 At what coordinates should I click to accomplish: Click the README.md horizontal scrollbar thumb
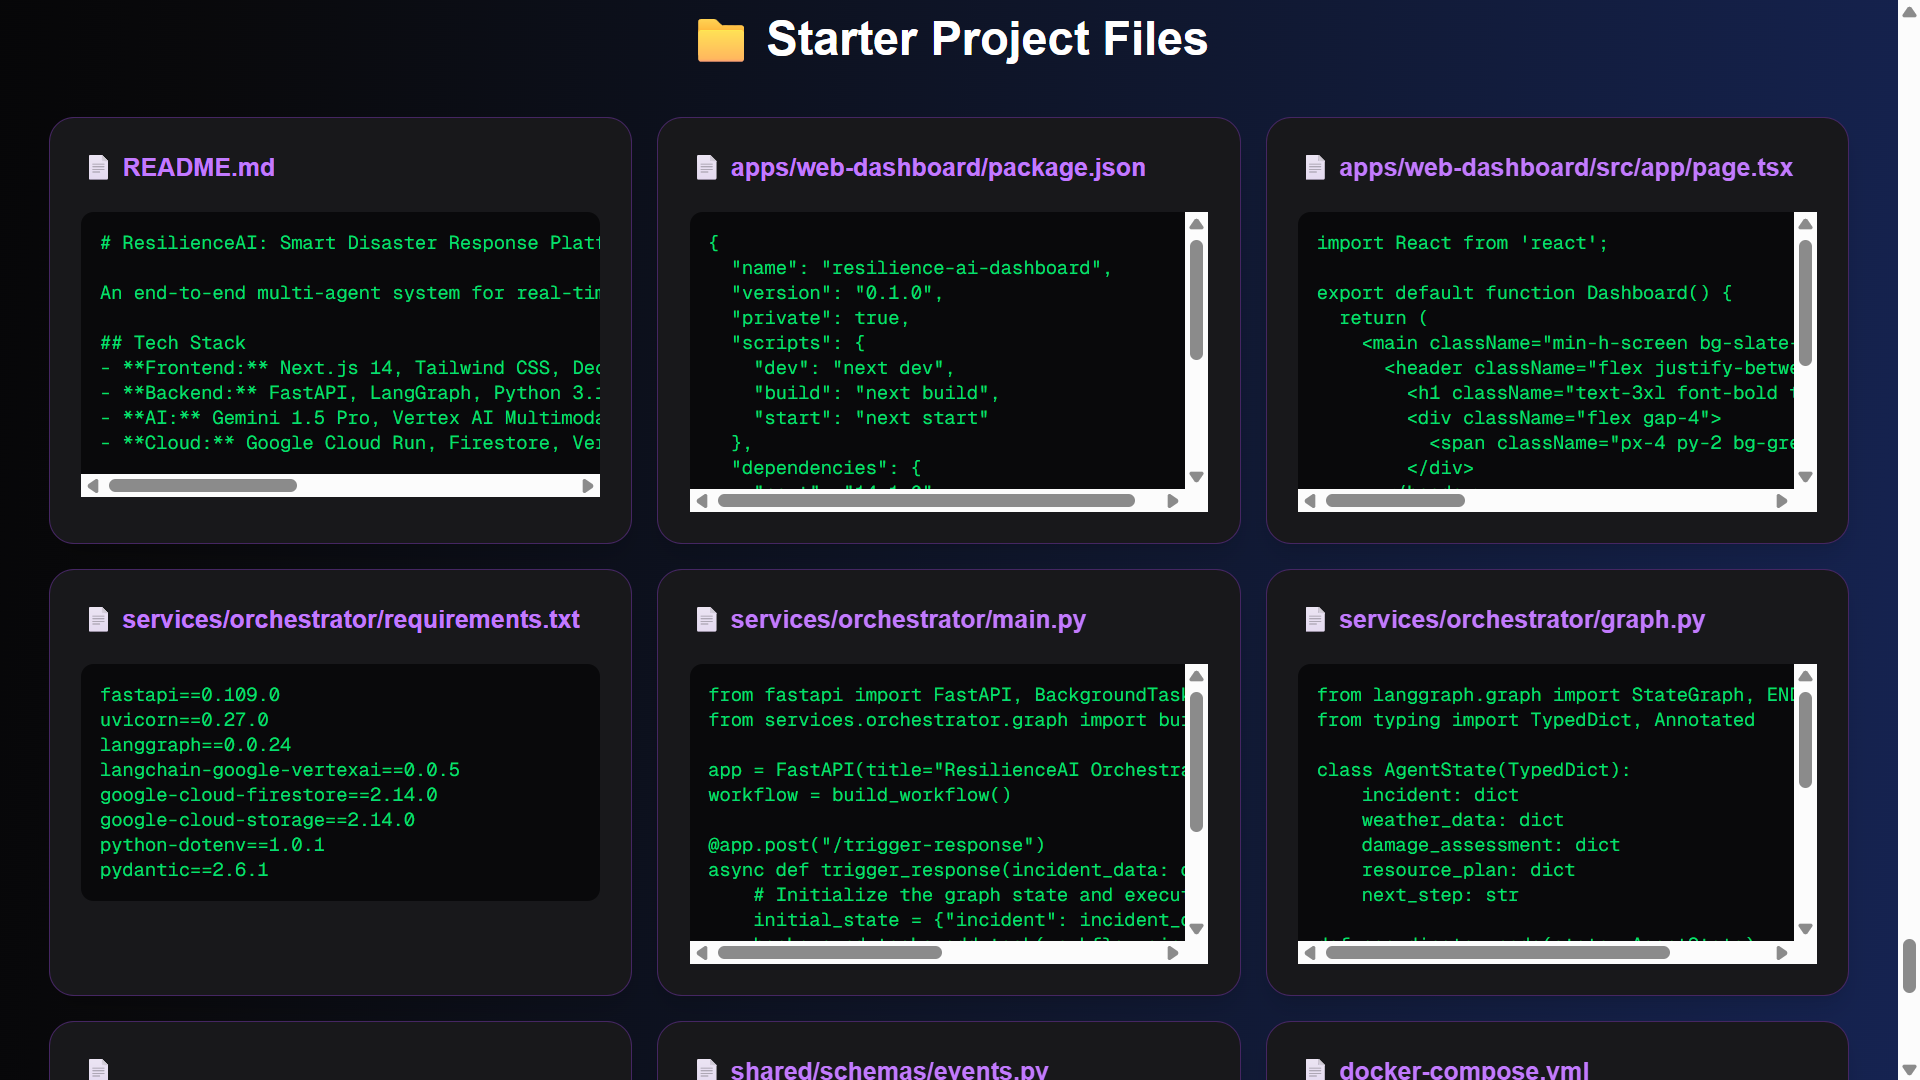coord(202,486)
